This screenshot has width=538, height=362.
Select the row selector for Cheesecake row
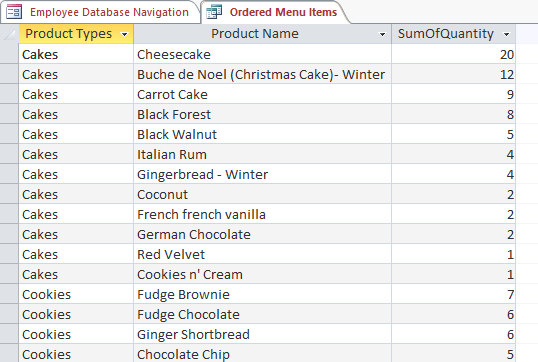9,54
